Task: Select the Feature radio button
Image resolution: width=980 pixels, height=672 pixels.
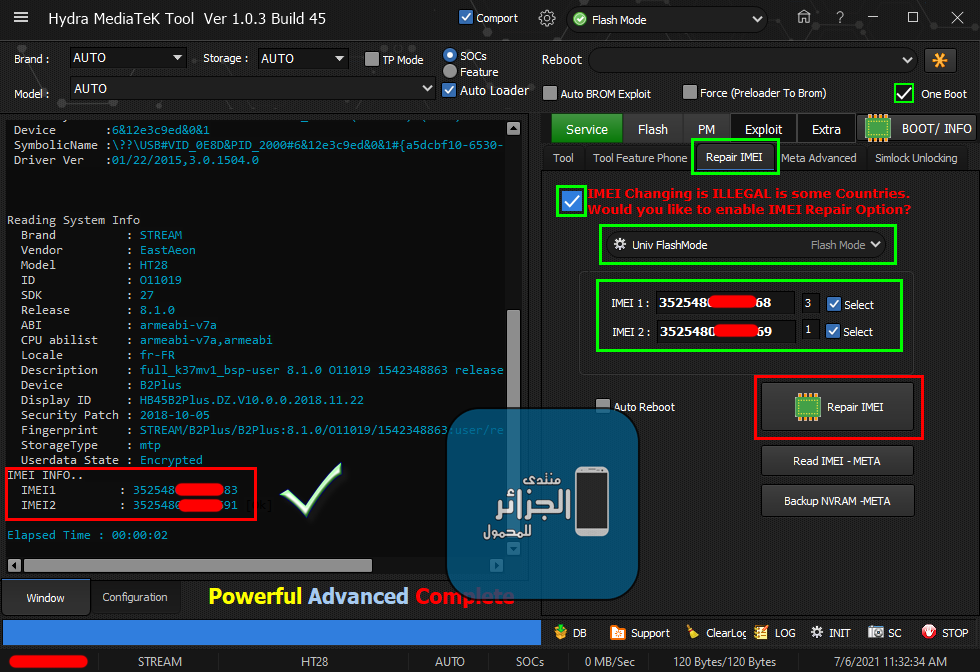Action: coord(451,72)
